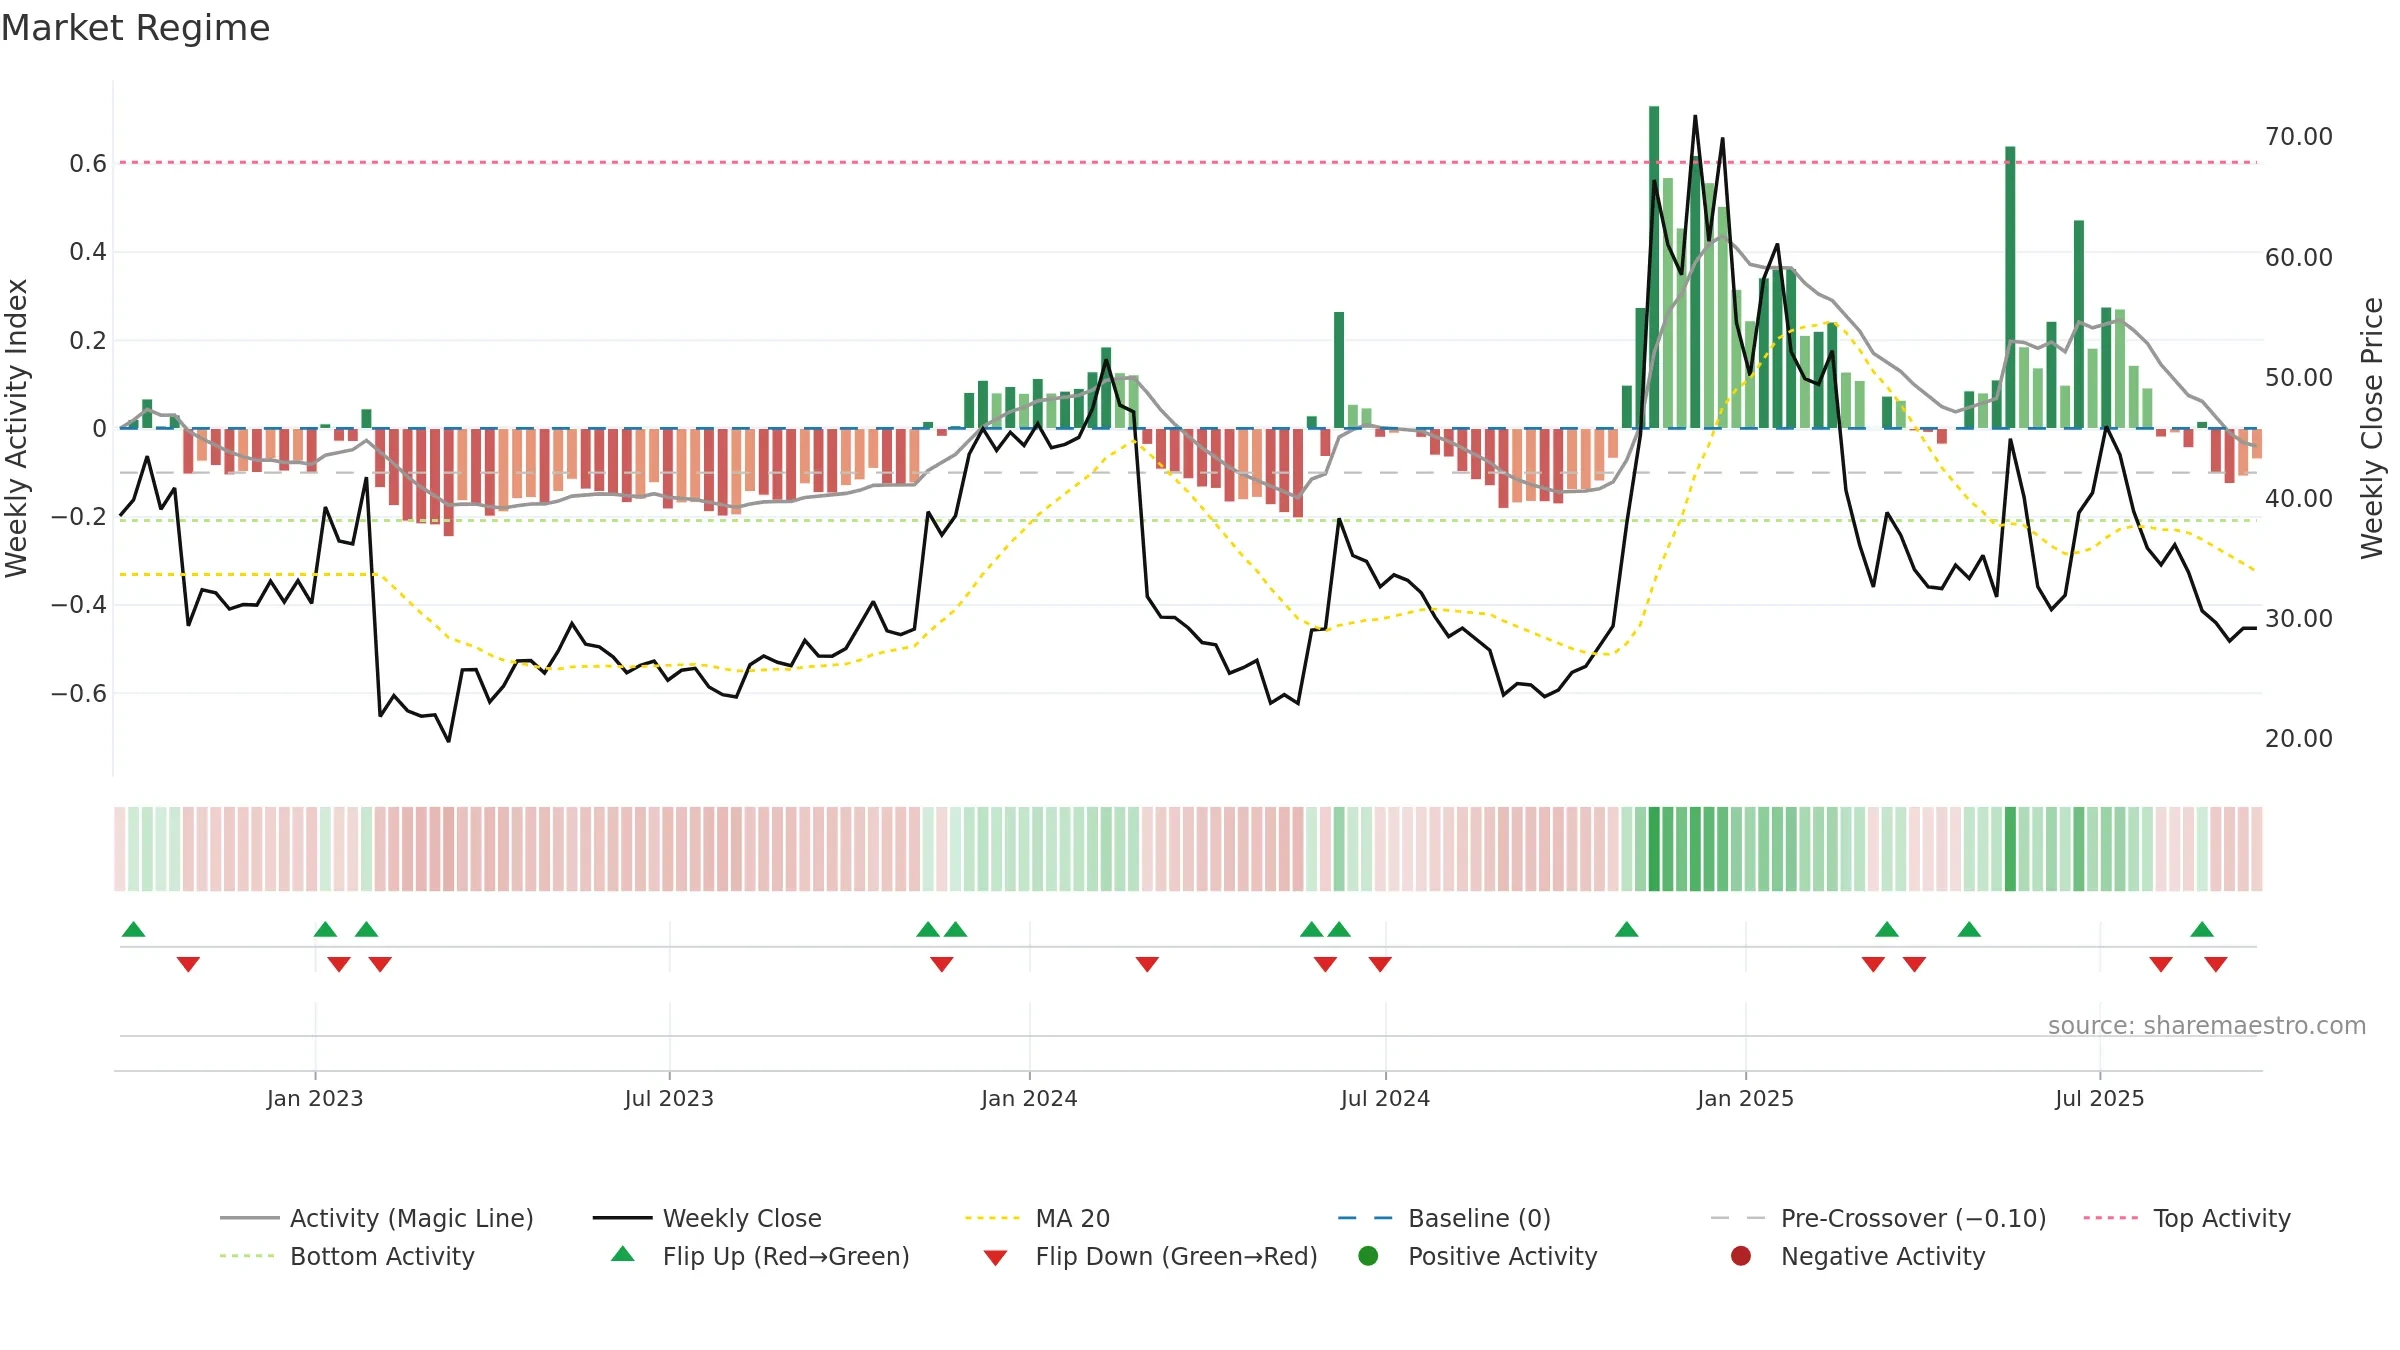2400x1350 pixels.
Task: Click the source: sharemaestro.com text
Action: 2206,1025
